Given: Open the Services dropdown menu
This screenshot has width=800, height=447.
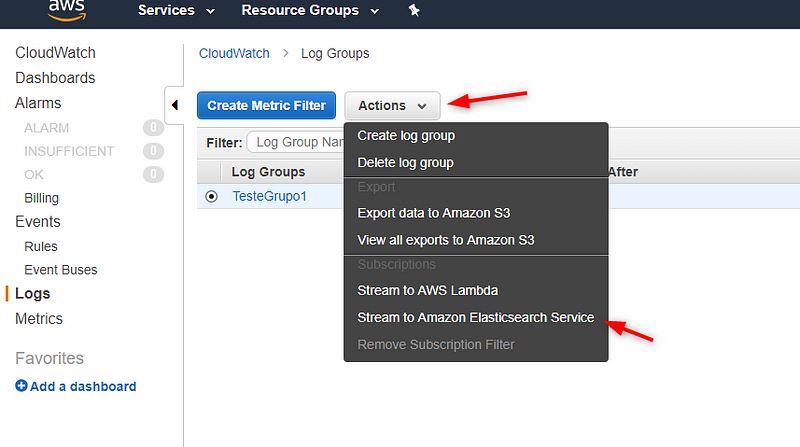Looking at the screenshot, I should click(176, 10).
